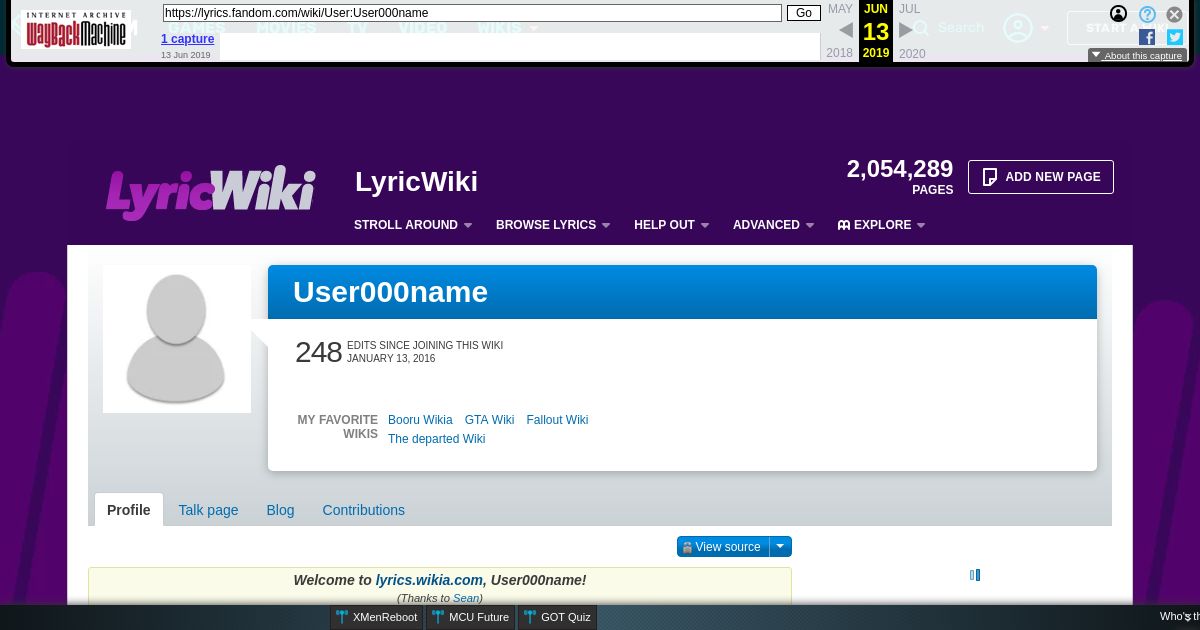The width and height of the screenshot is (1200, 630).
Task: Switch to the Profile tab
Action: [129, 510]
